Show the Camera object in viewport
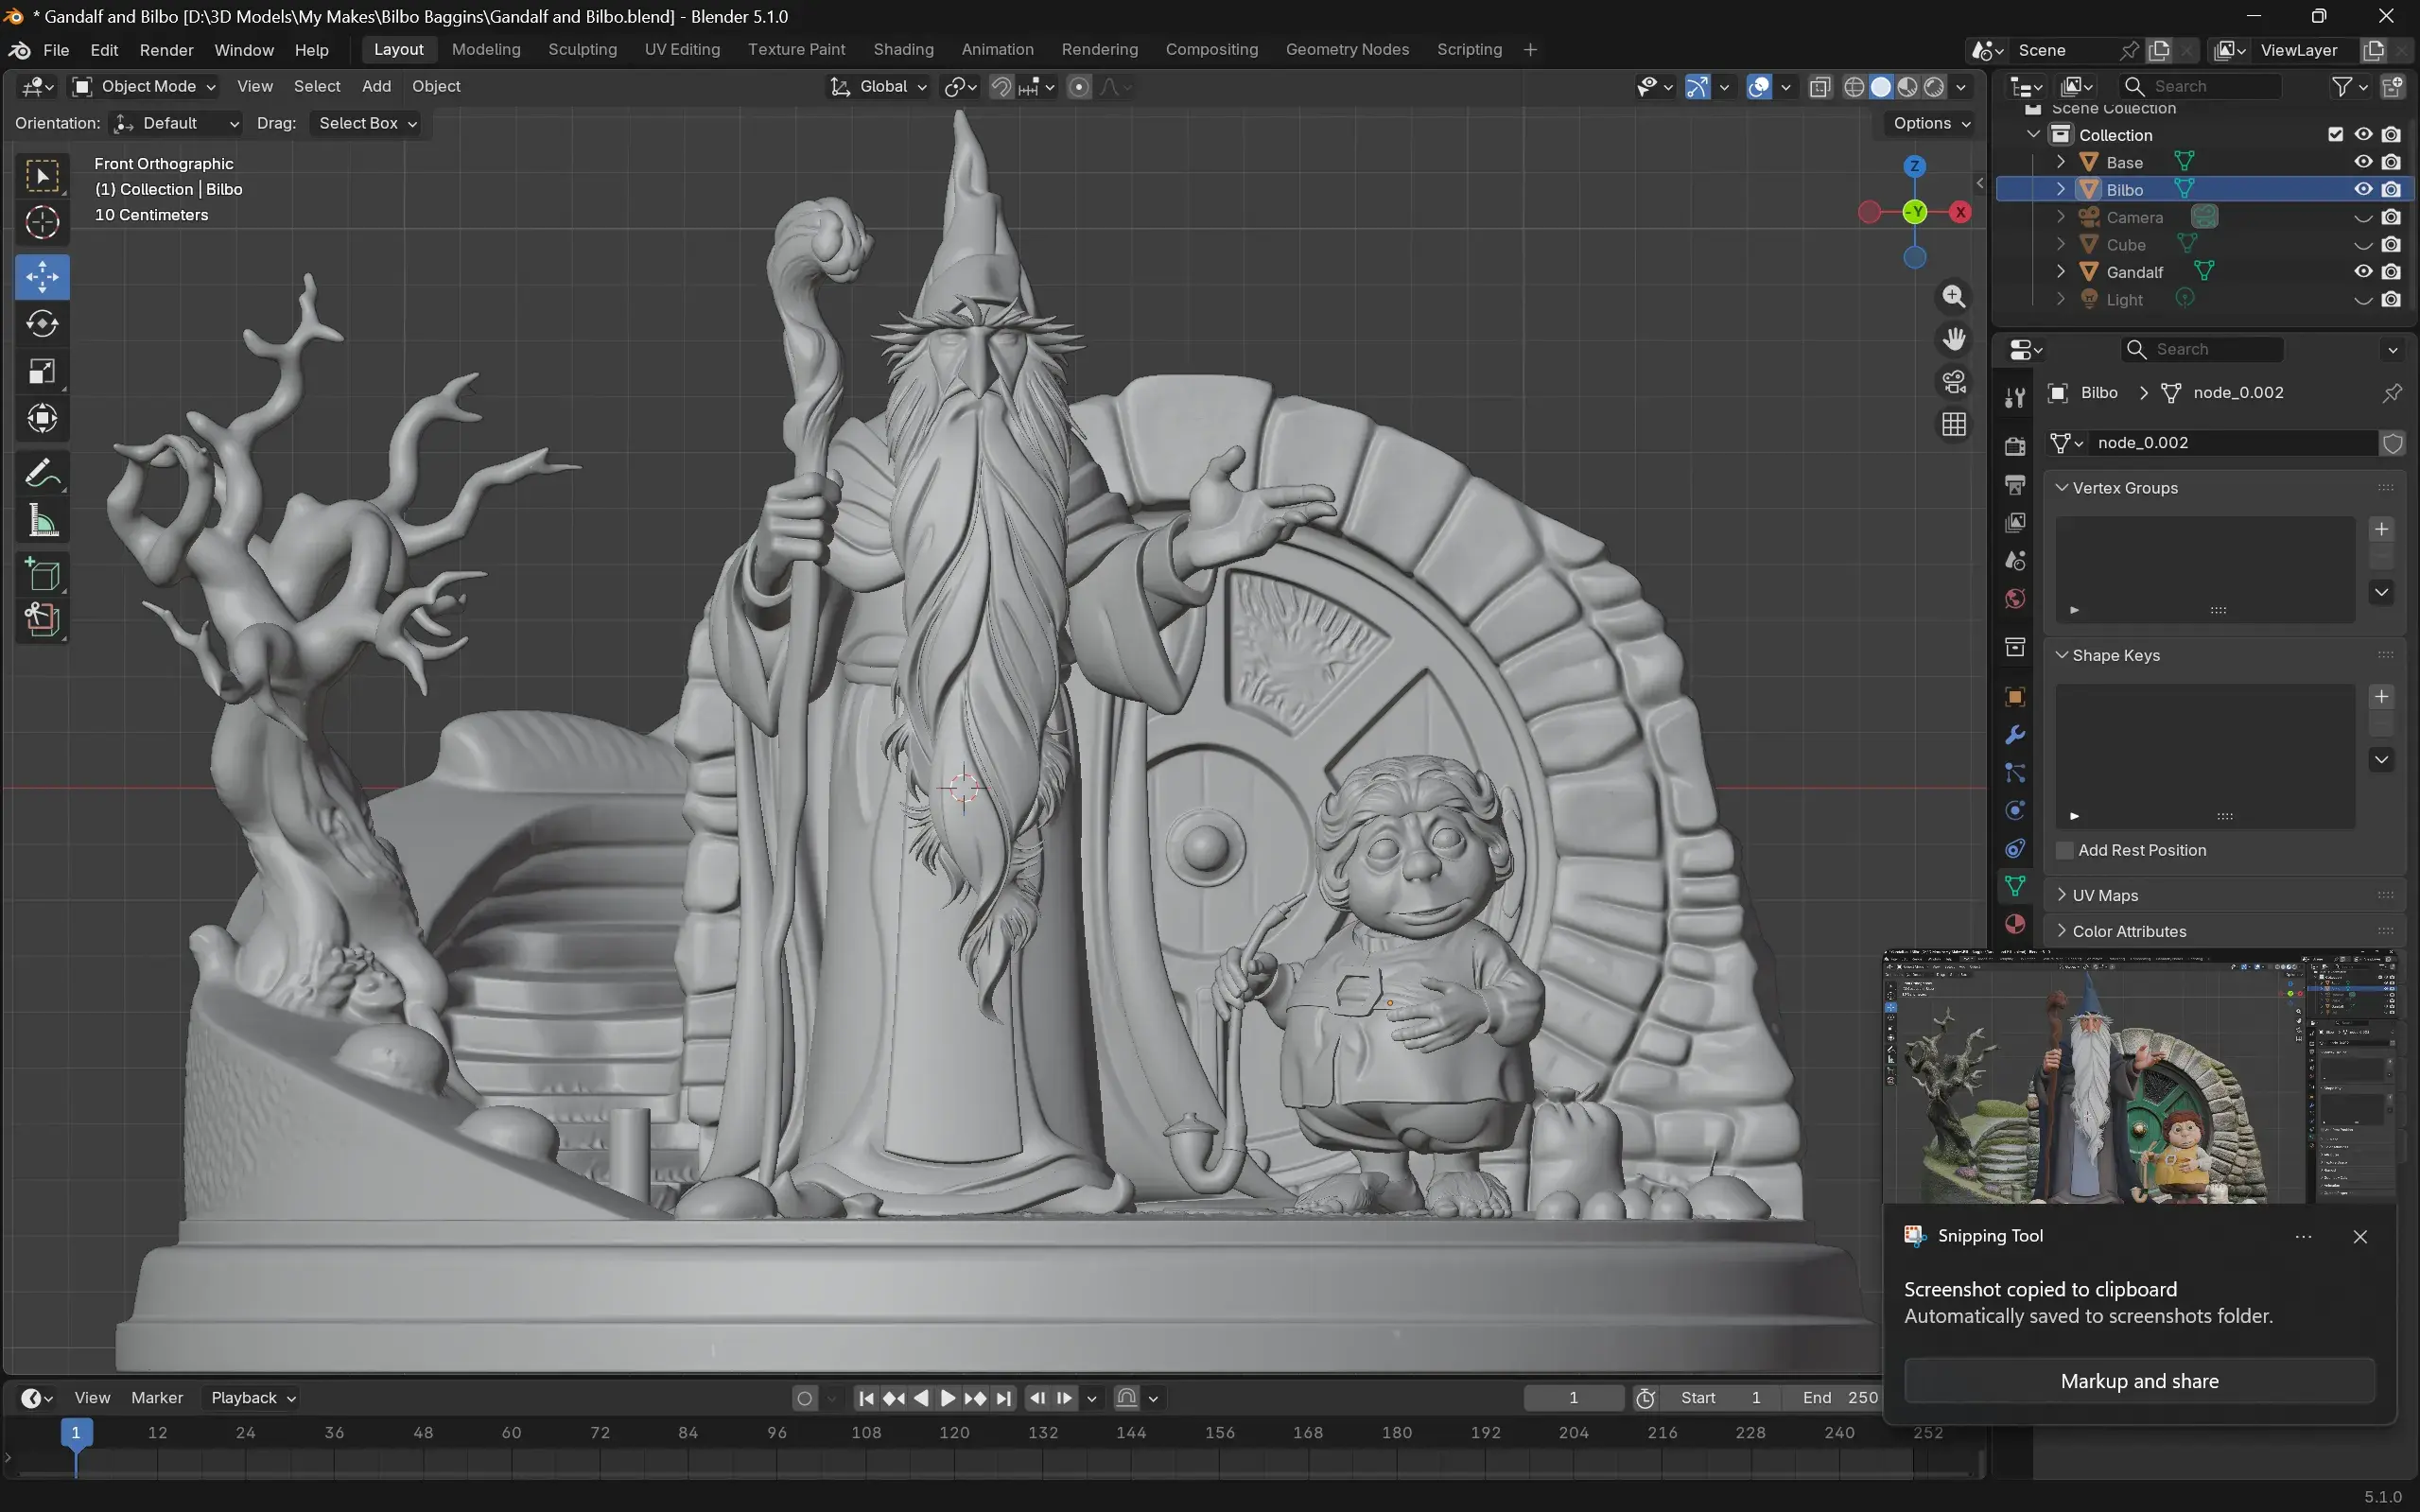The width and height of the screenshot is (2420, 1512). point(2363,217)
